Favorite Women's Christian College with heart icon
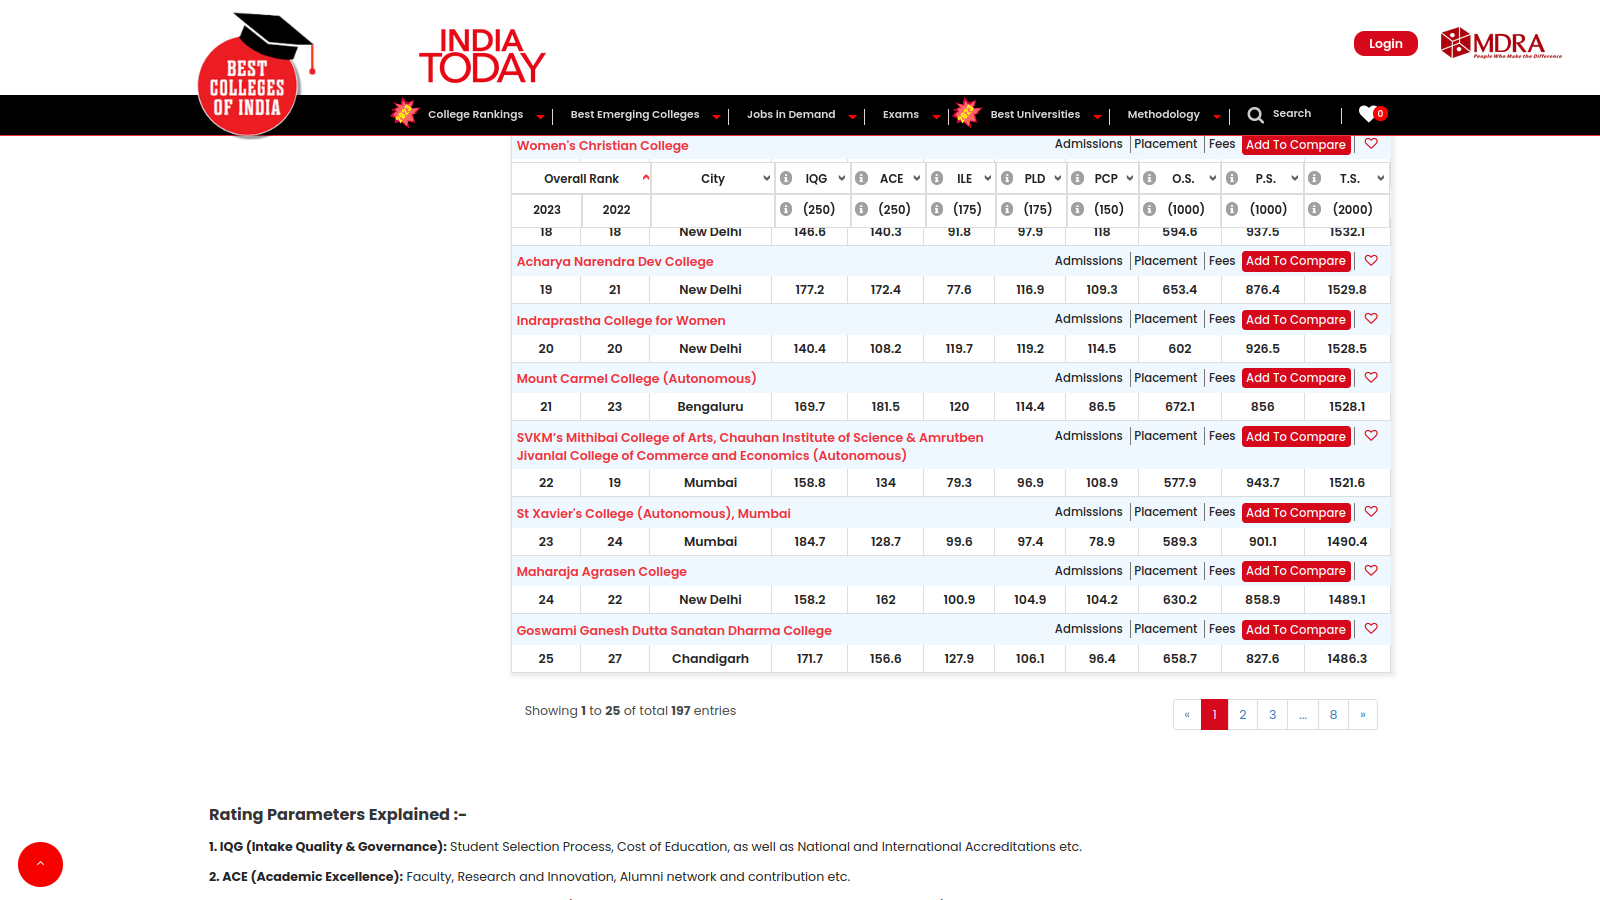The height and width of the screenshot is (900, 1600). tap(1371, 144)
